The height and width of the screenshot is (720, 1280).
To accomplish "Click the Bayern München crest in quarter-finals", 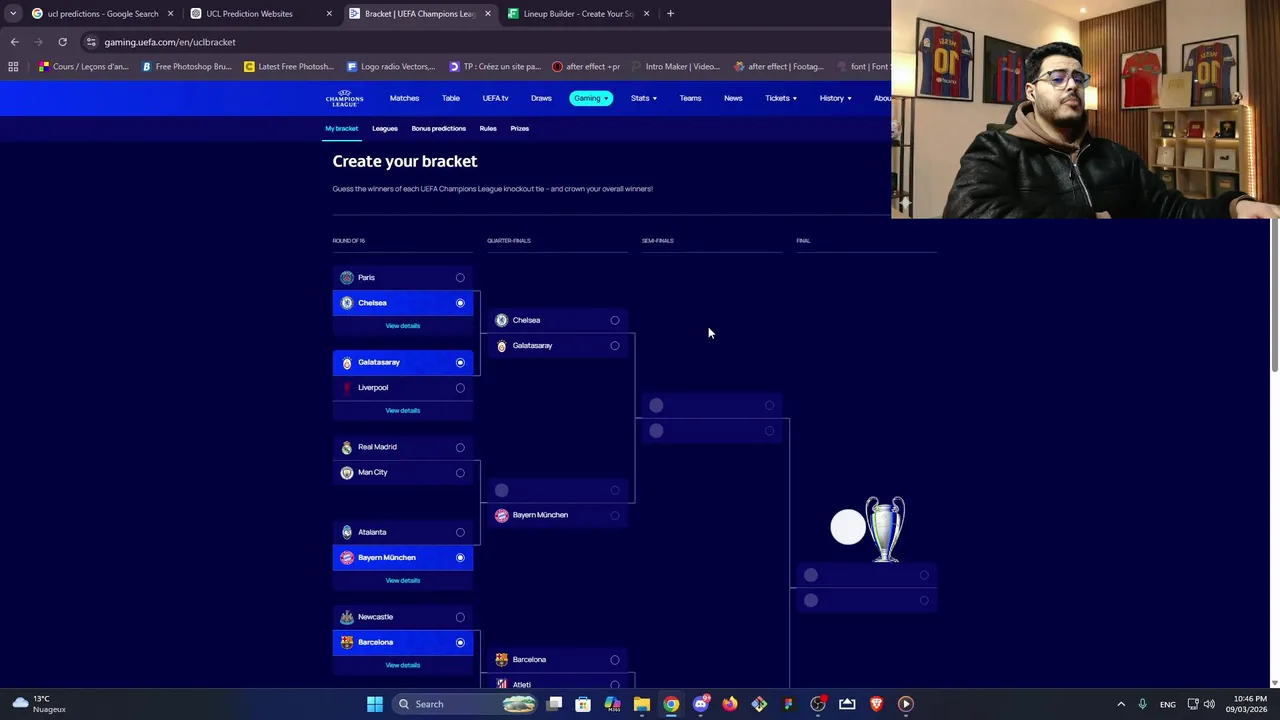I will point(502,515).
